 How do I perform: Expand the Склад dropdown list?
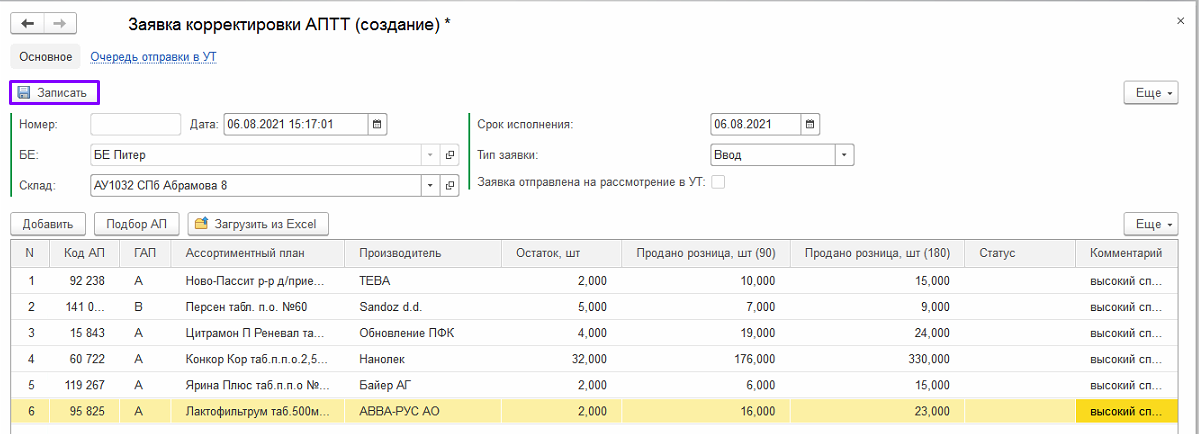(431, 185)
